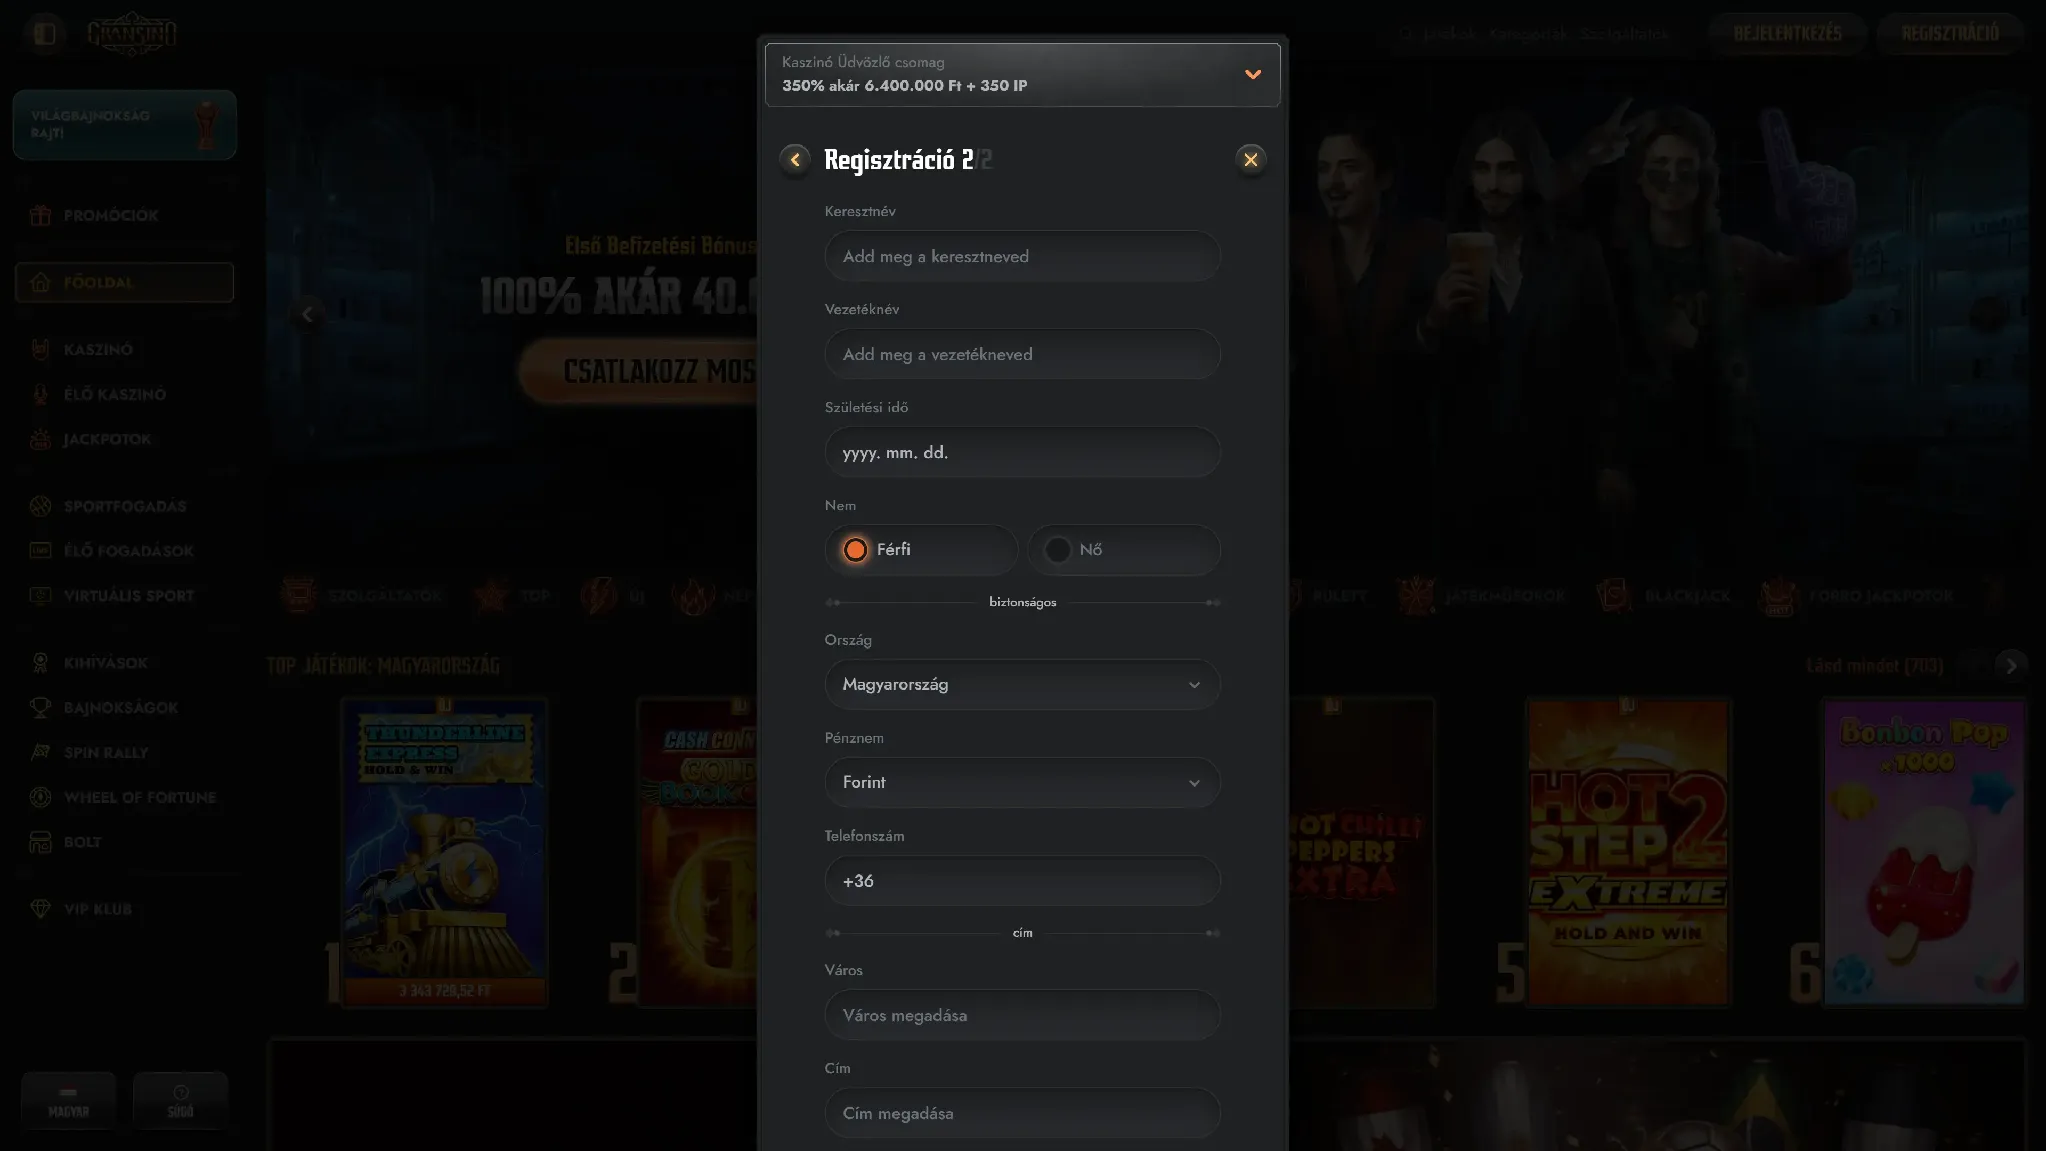This screenshot has height=1151, width=2046.
Task: Expand the Kaszinó Üdvözlő csomag bonus selector
Action: (1022, 75)
